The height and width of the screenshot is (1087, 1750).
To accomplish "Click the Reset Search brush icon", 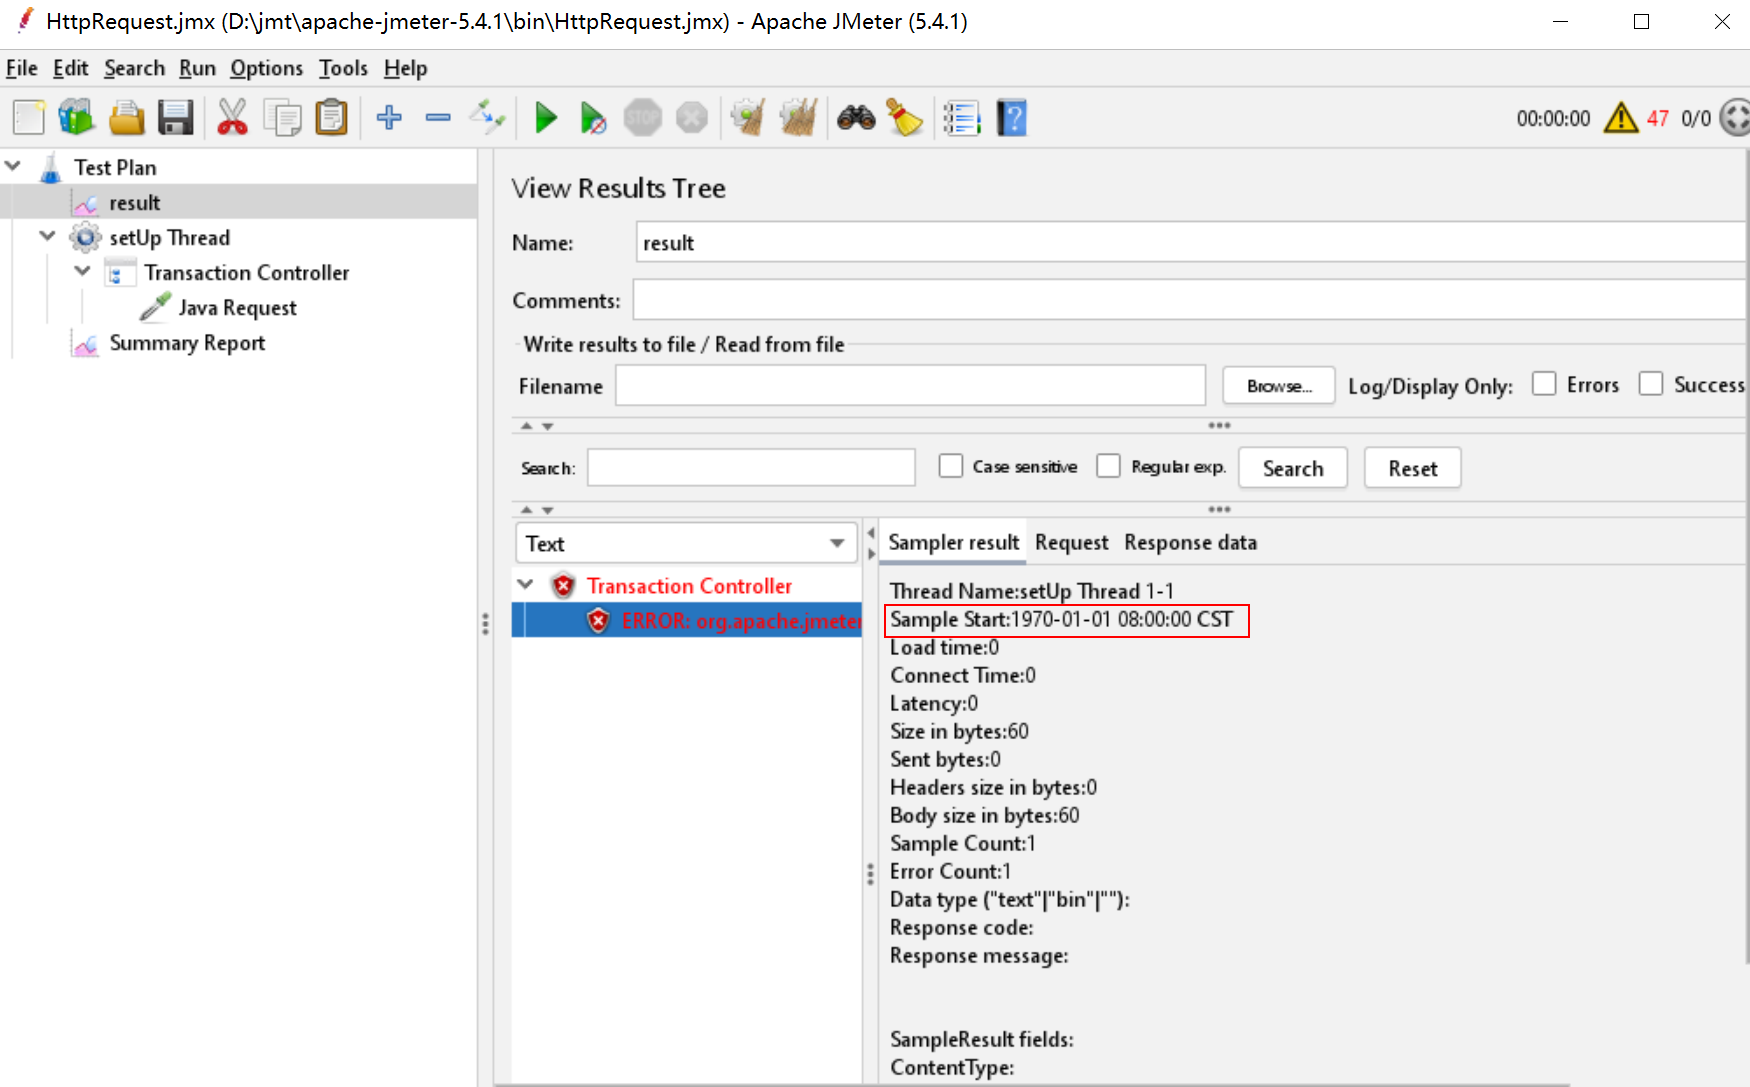I will click(x=905, y=118).
